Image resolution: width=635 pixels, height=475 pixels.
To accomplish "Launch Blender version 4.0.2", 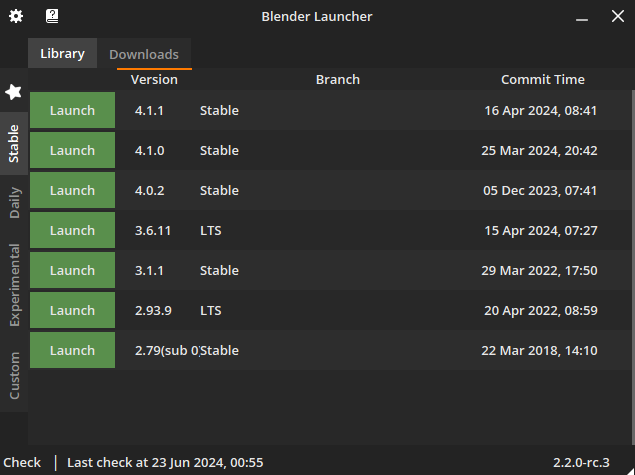I will point(72,190).
